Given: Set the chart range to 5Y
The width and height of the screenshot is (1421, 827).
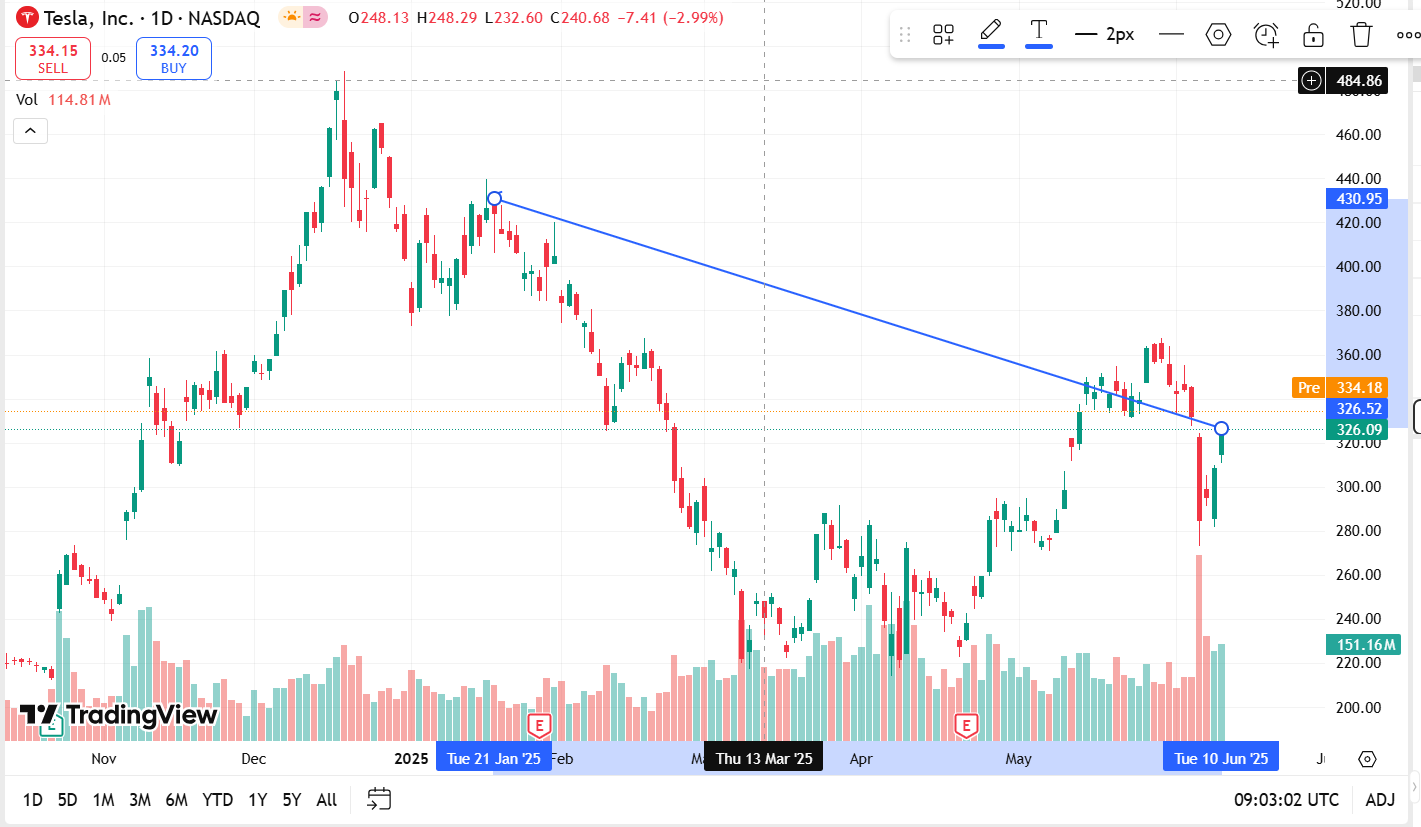Looking at the screenshot, I should 291,800.
